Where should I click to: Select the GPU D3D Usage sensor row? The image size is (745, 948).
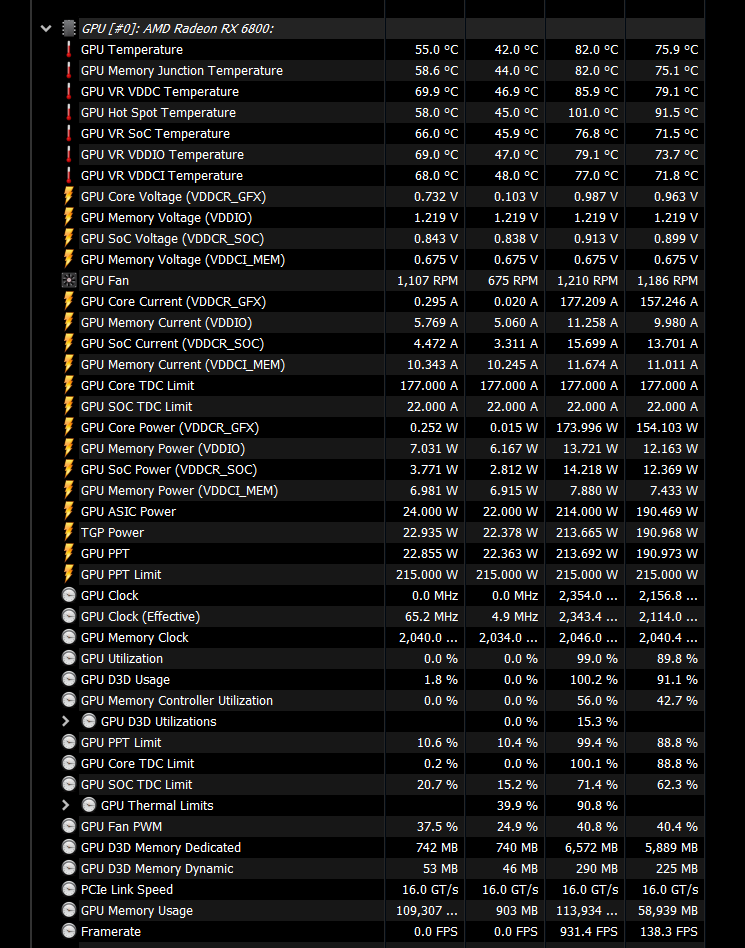382,680
